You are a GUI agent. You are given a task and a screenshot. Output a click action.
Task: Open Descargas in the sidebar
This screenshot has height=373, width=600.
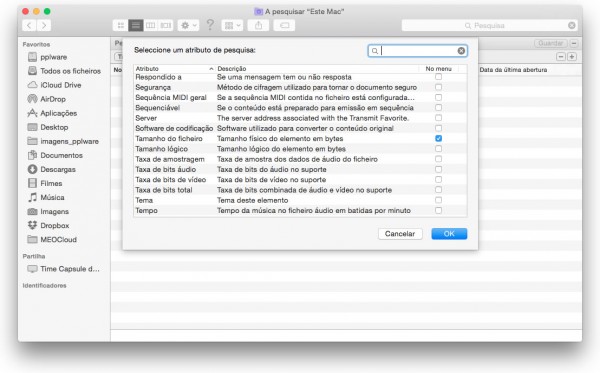point(52,169)
